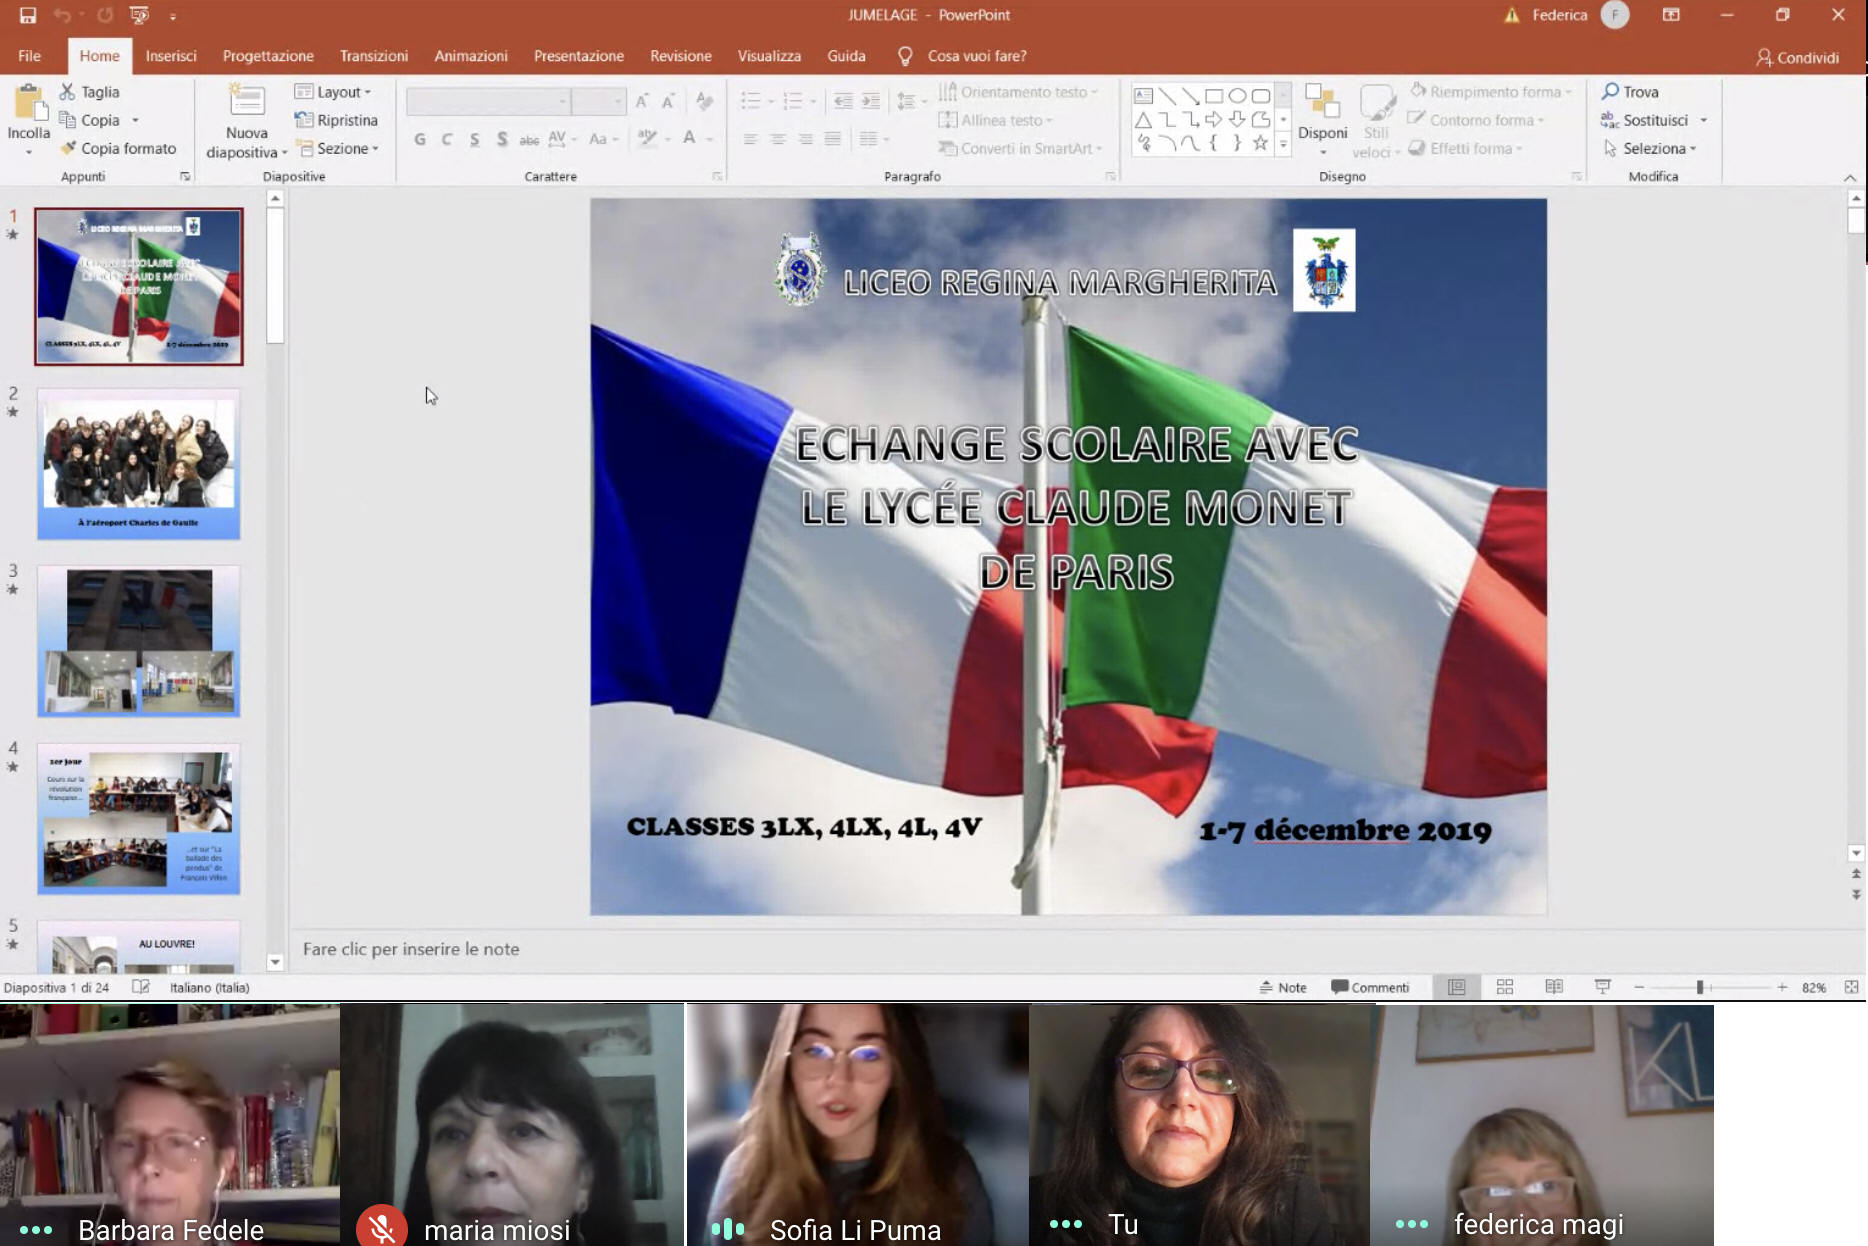The height and width of the screenshot is (1246, 1868).
Task: Open the Seleziona dropdown
Action: coord(1650,148)
